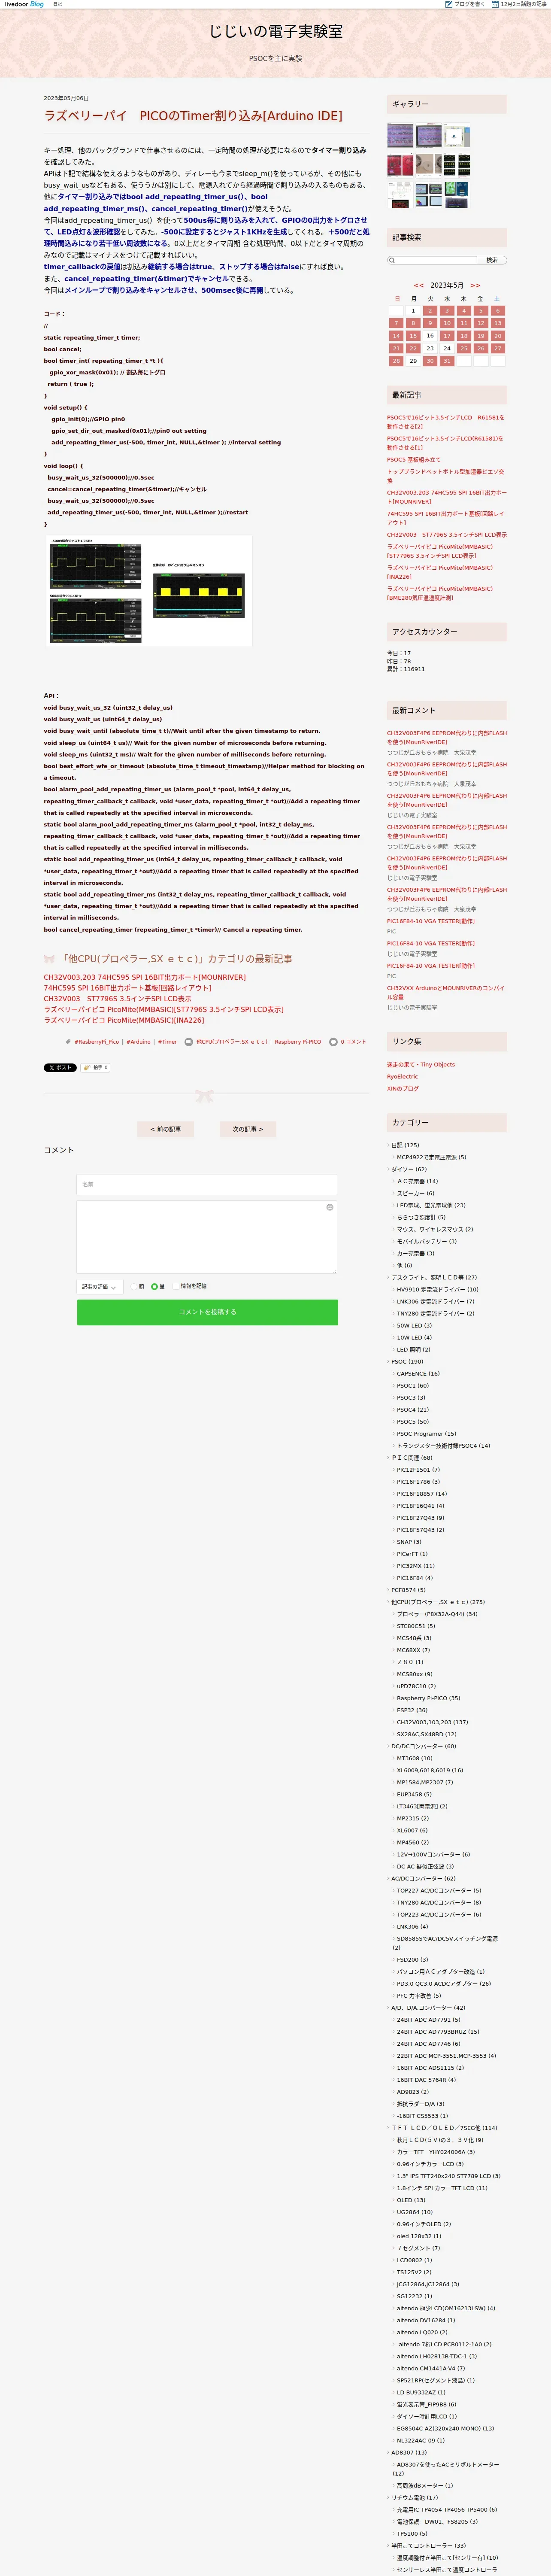551x2576 pixels.
Task: Select day 2 in the calendar
Action: [430, 311]
